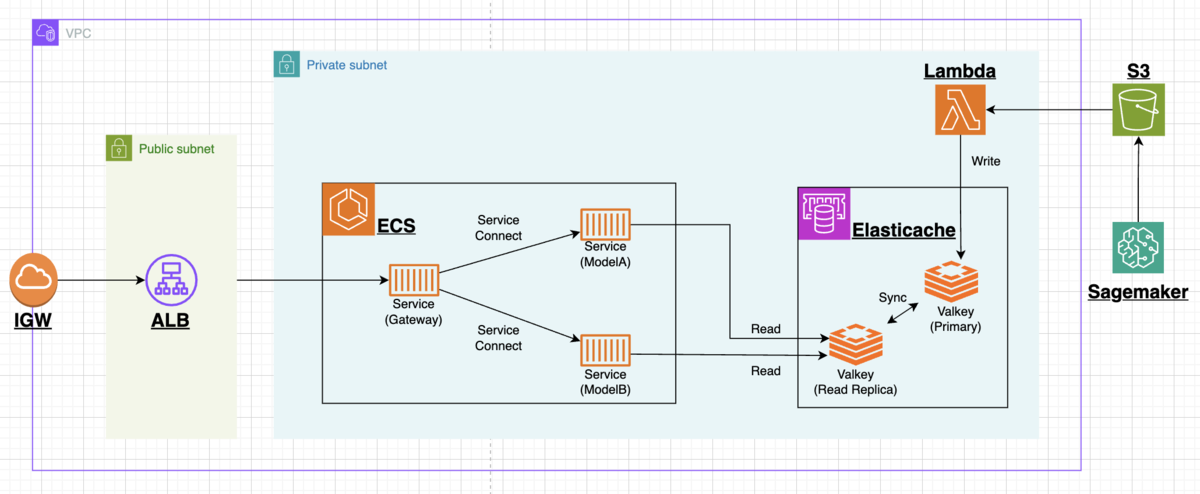The height and width of the screenshot is (494, 1200).
Task: Select the S3 heading label
Action: (x=1138, y=71)
